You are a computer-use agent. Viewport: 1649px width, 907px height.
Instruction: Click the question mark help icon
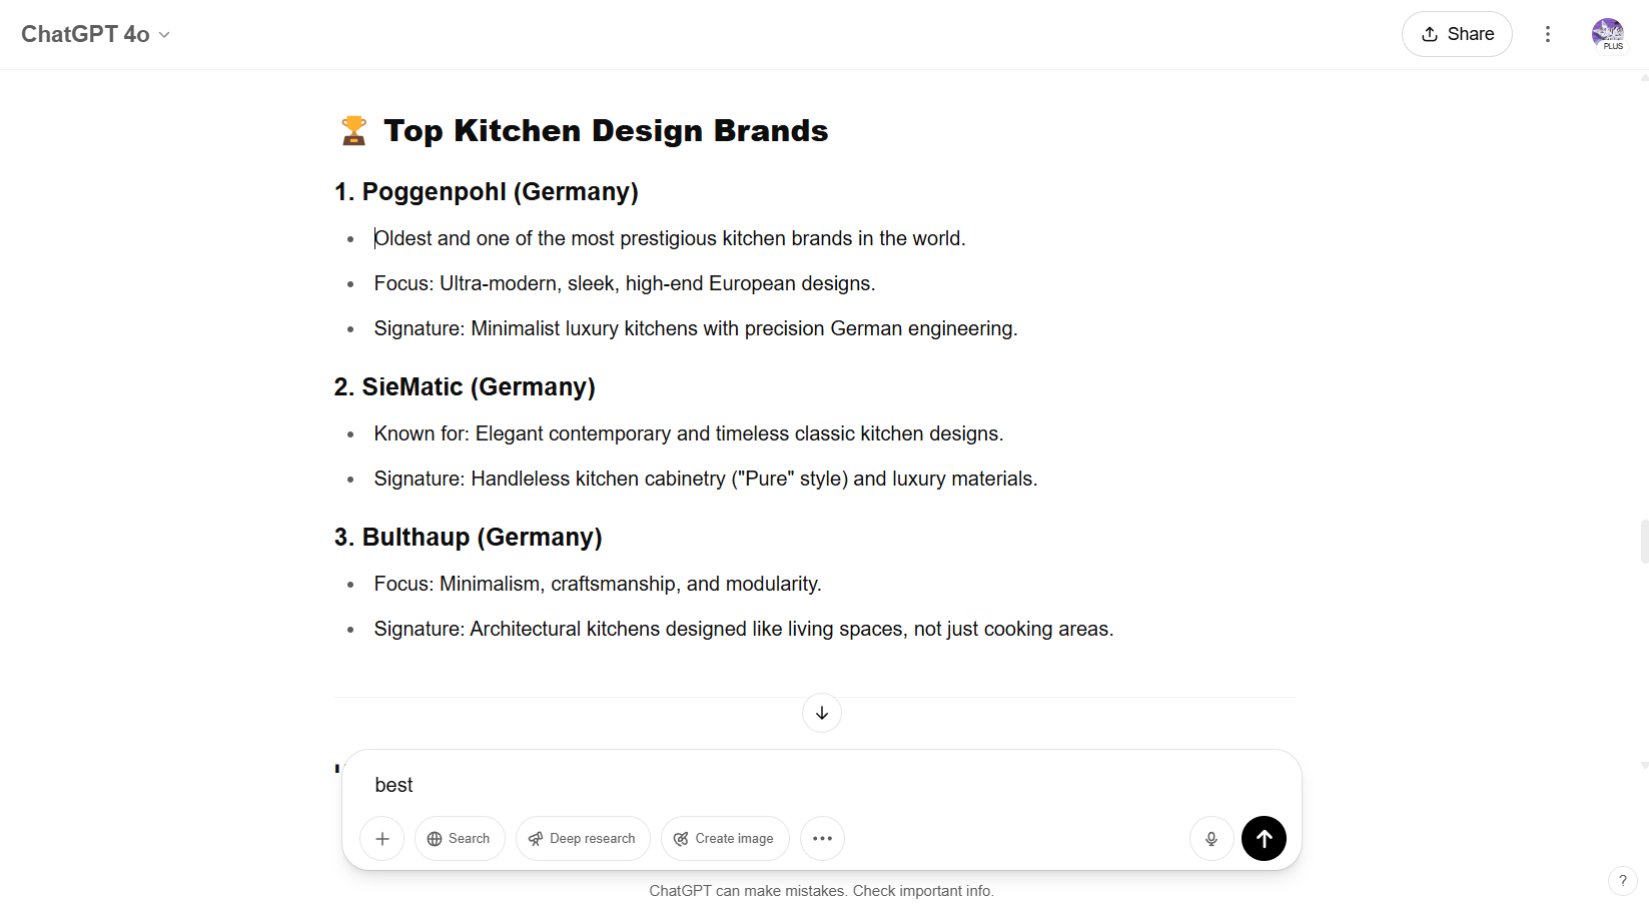coord(1622,881)
